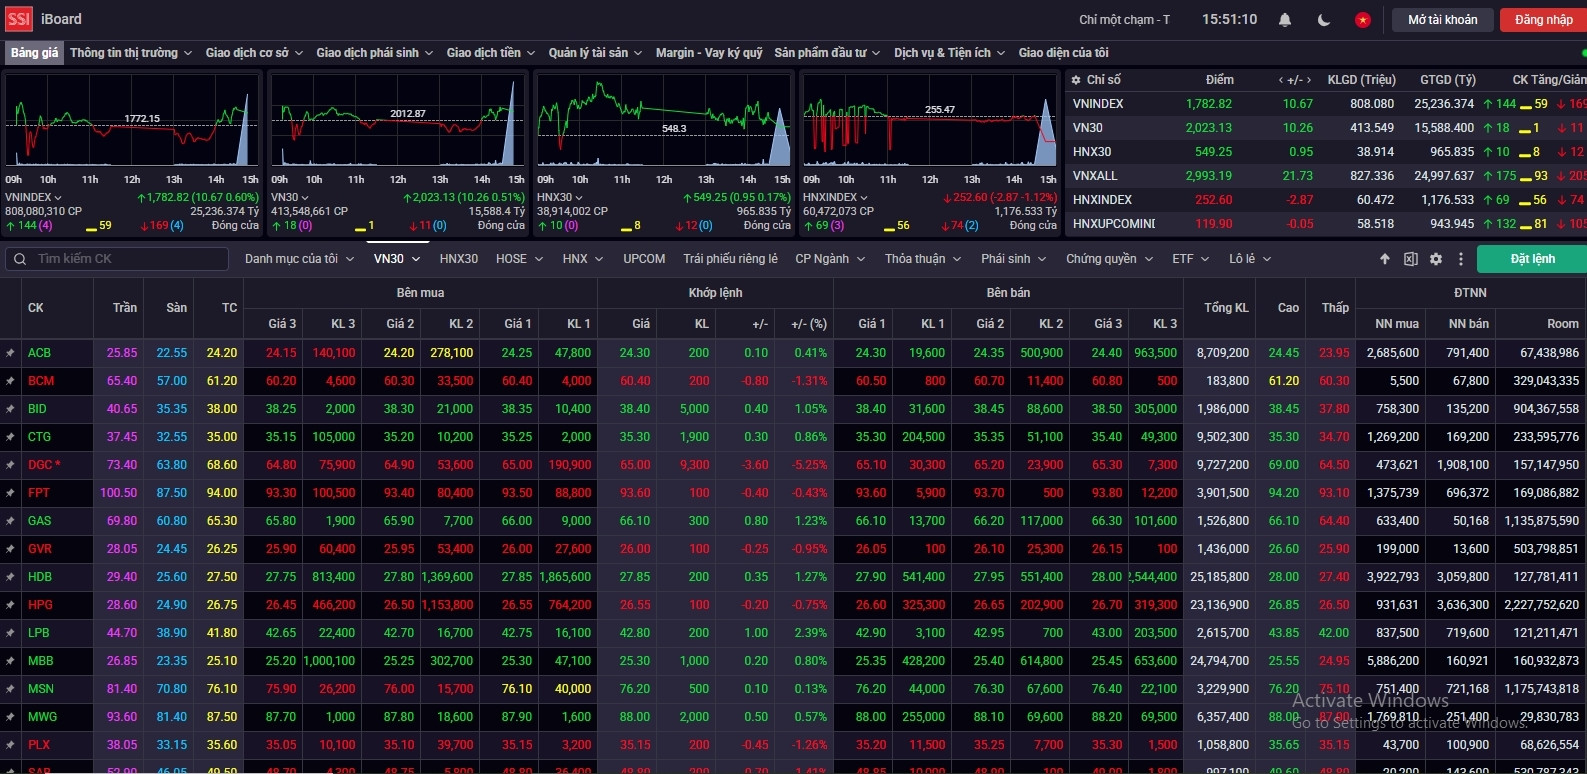
Task: Focus the Tìm kiếm CK search field
Action: click(125, 259)
